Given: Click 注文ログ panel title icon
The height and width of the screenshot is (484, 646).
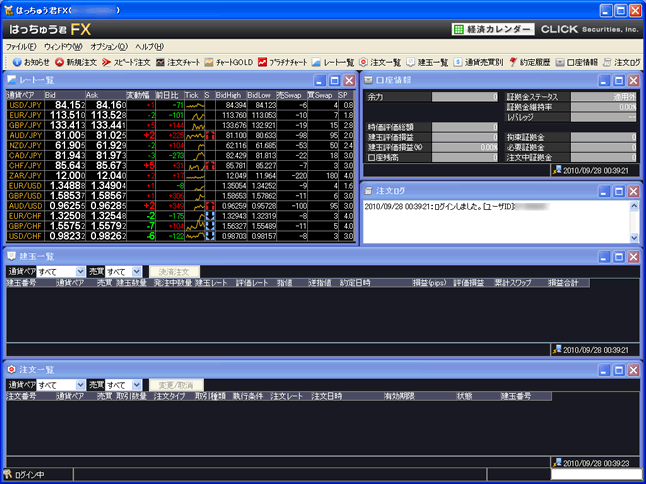Looking at the screenshot, I should coord(368,191).
